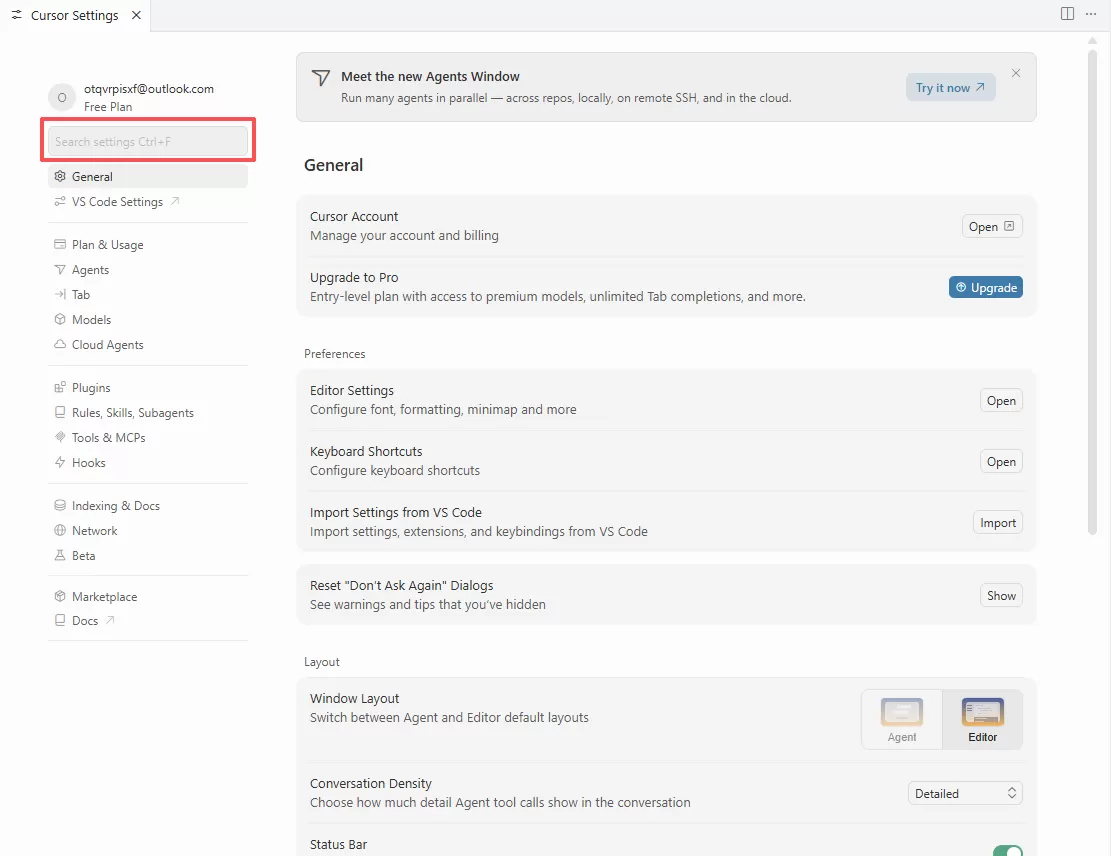This screenshot has width=1111, height=856.
Task: Click the Indexing & Docs database icon
Action: tap(60, 505)
